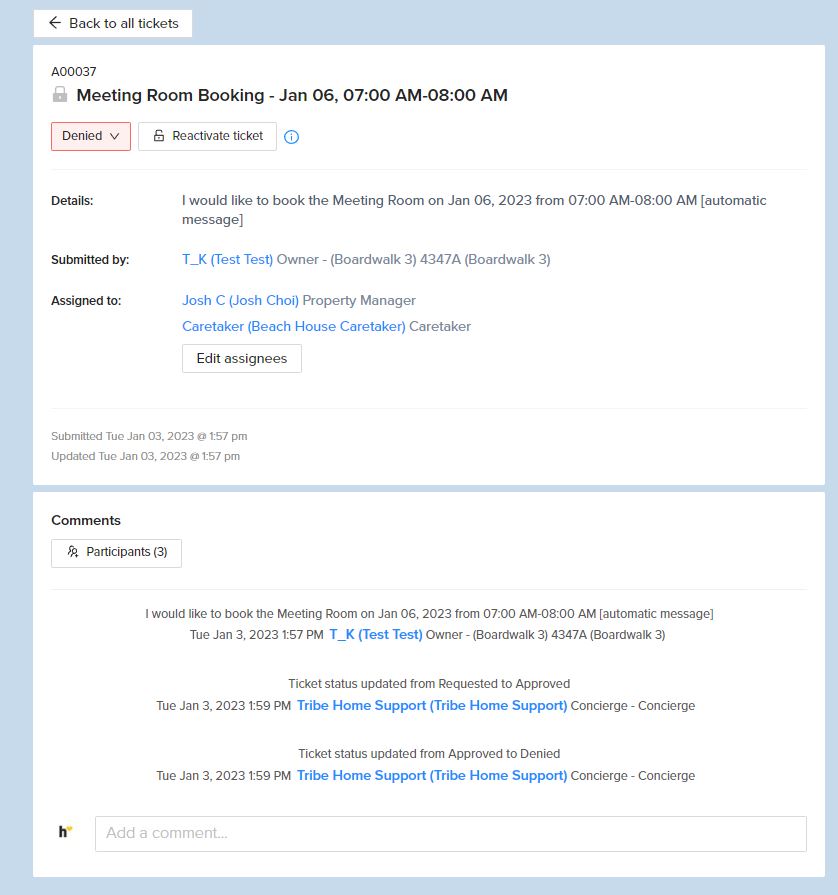This screenshot has height=895, width=838.
Task: Click Submitted Tue Jan 03, 2023 timestamp
Action: (x=149, y=436)
